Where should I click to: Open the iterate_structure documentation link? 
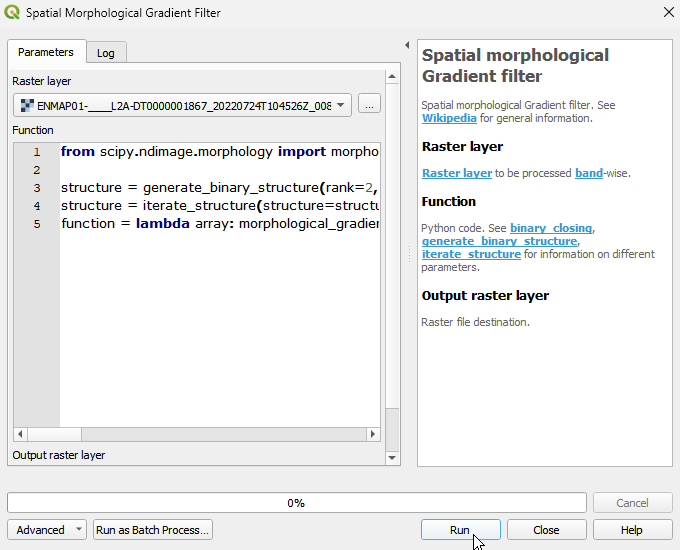click(x=471, y=254)
